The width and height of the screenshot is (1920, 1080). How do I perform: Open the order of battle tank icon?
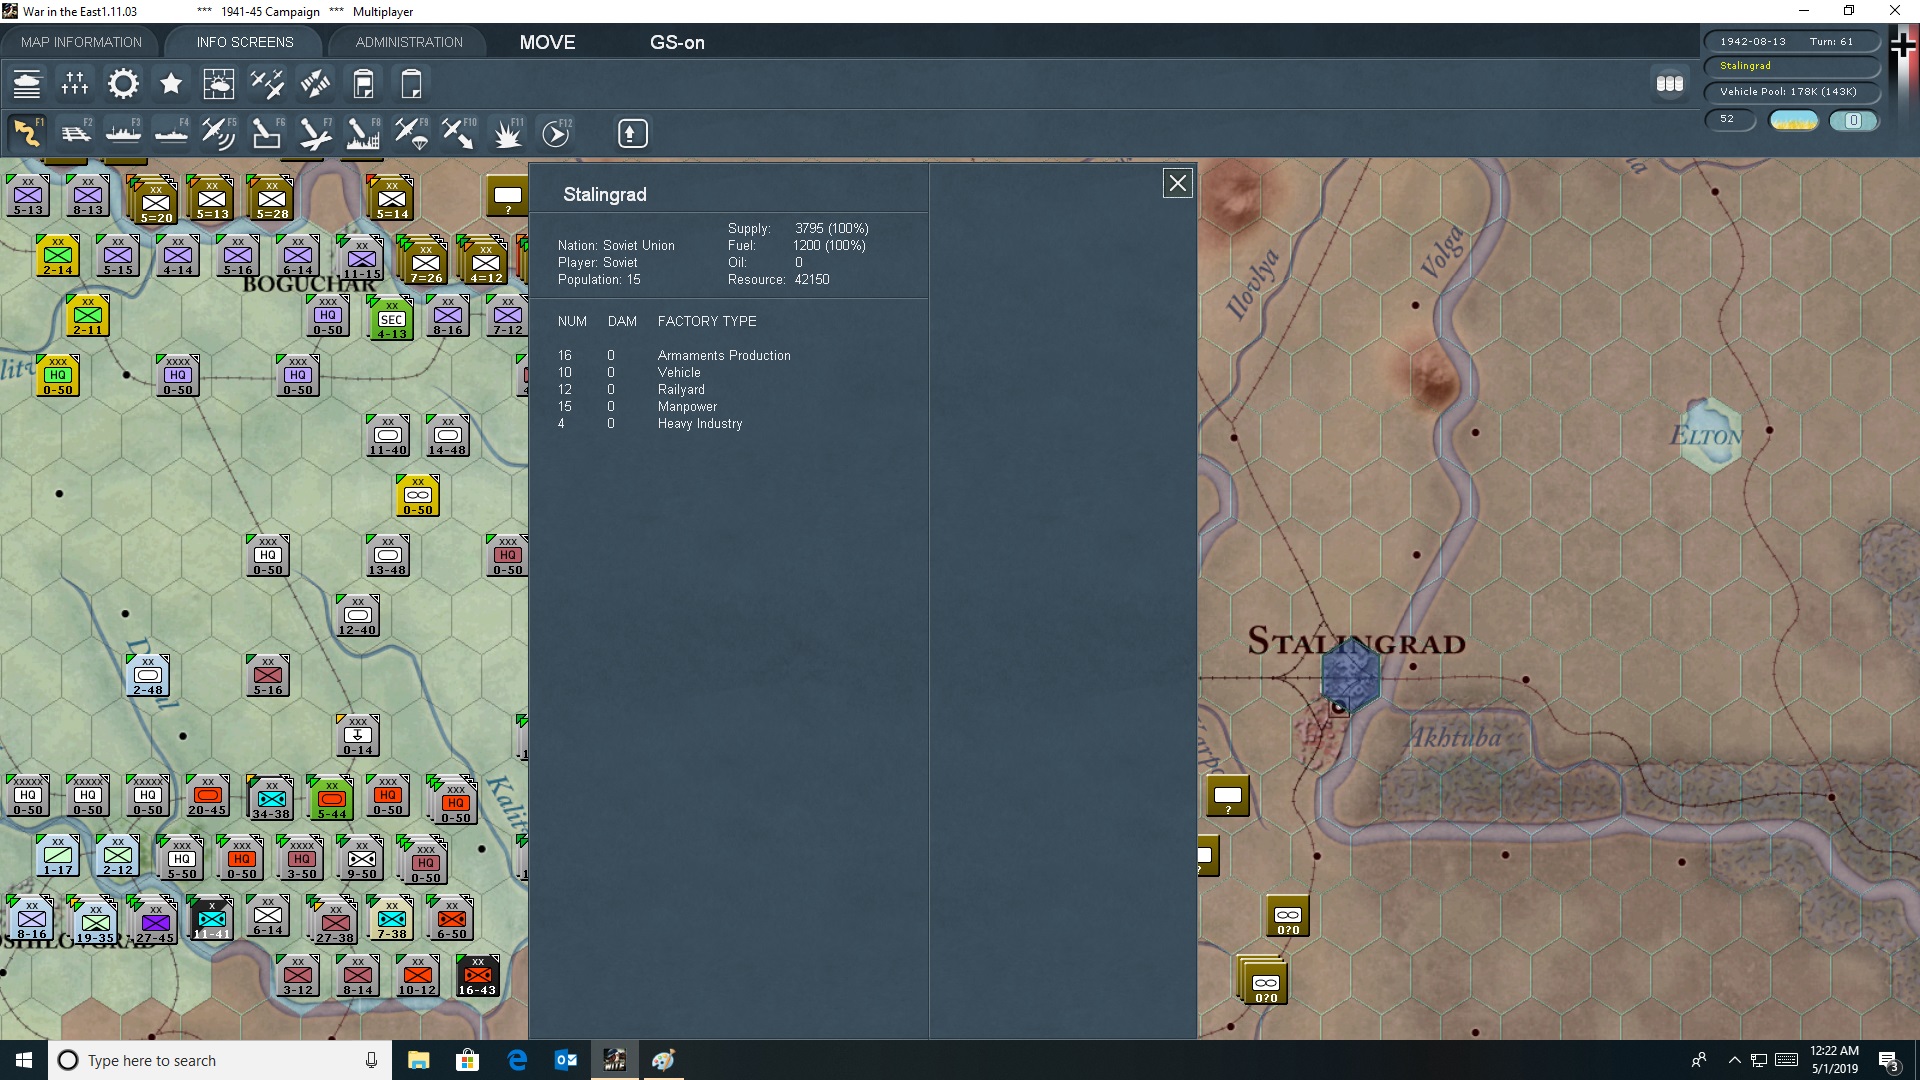pos(27,84)
